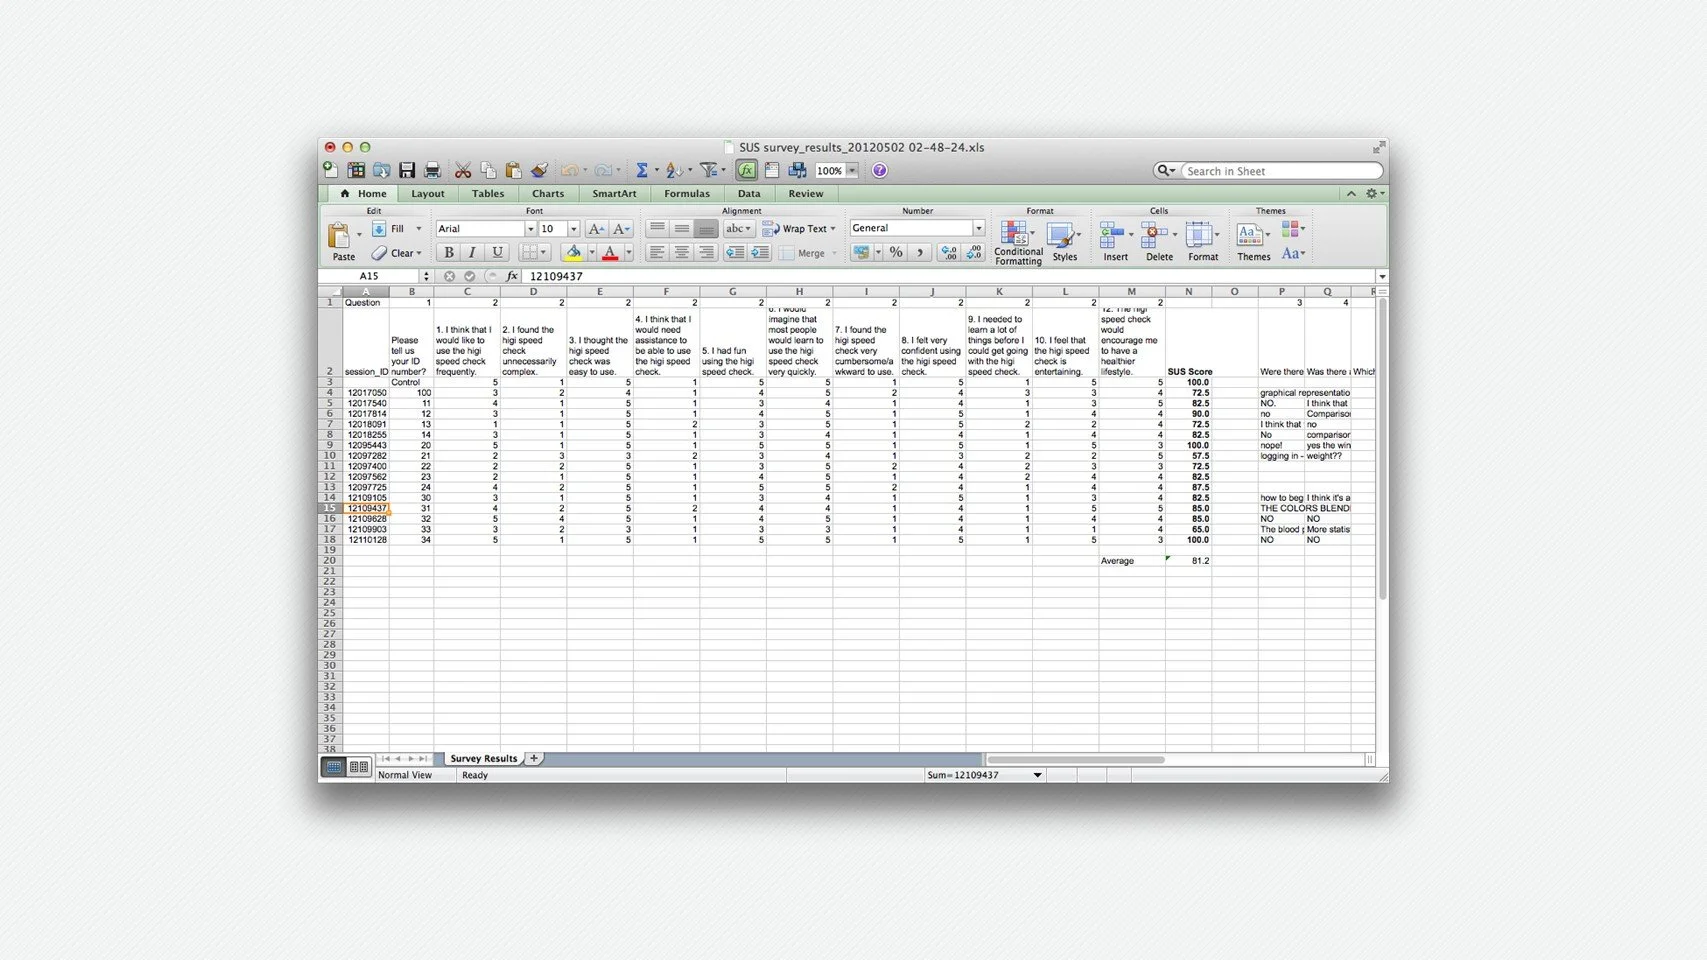This screenshot has width=1707, height=960.
Task: Open the General number format dropdown
Action: (978, 228)
